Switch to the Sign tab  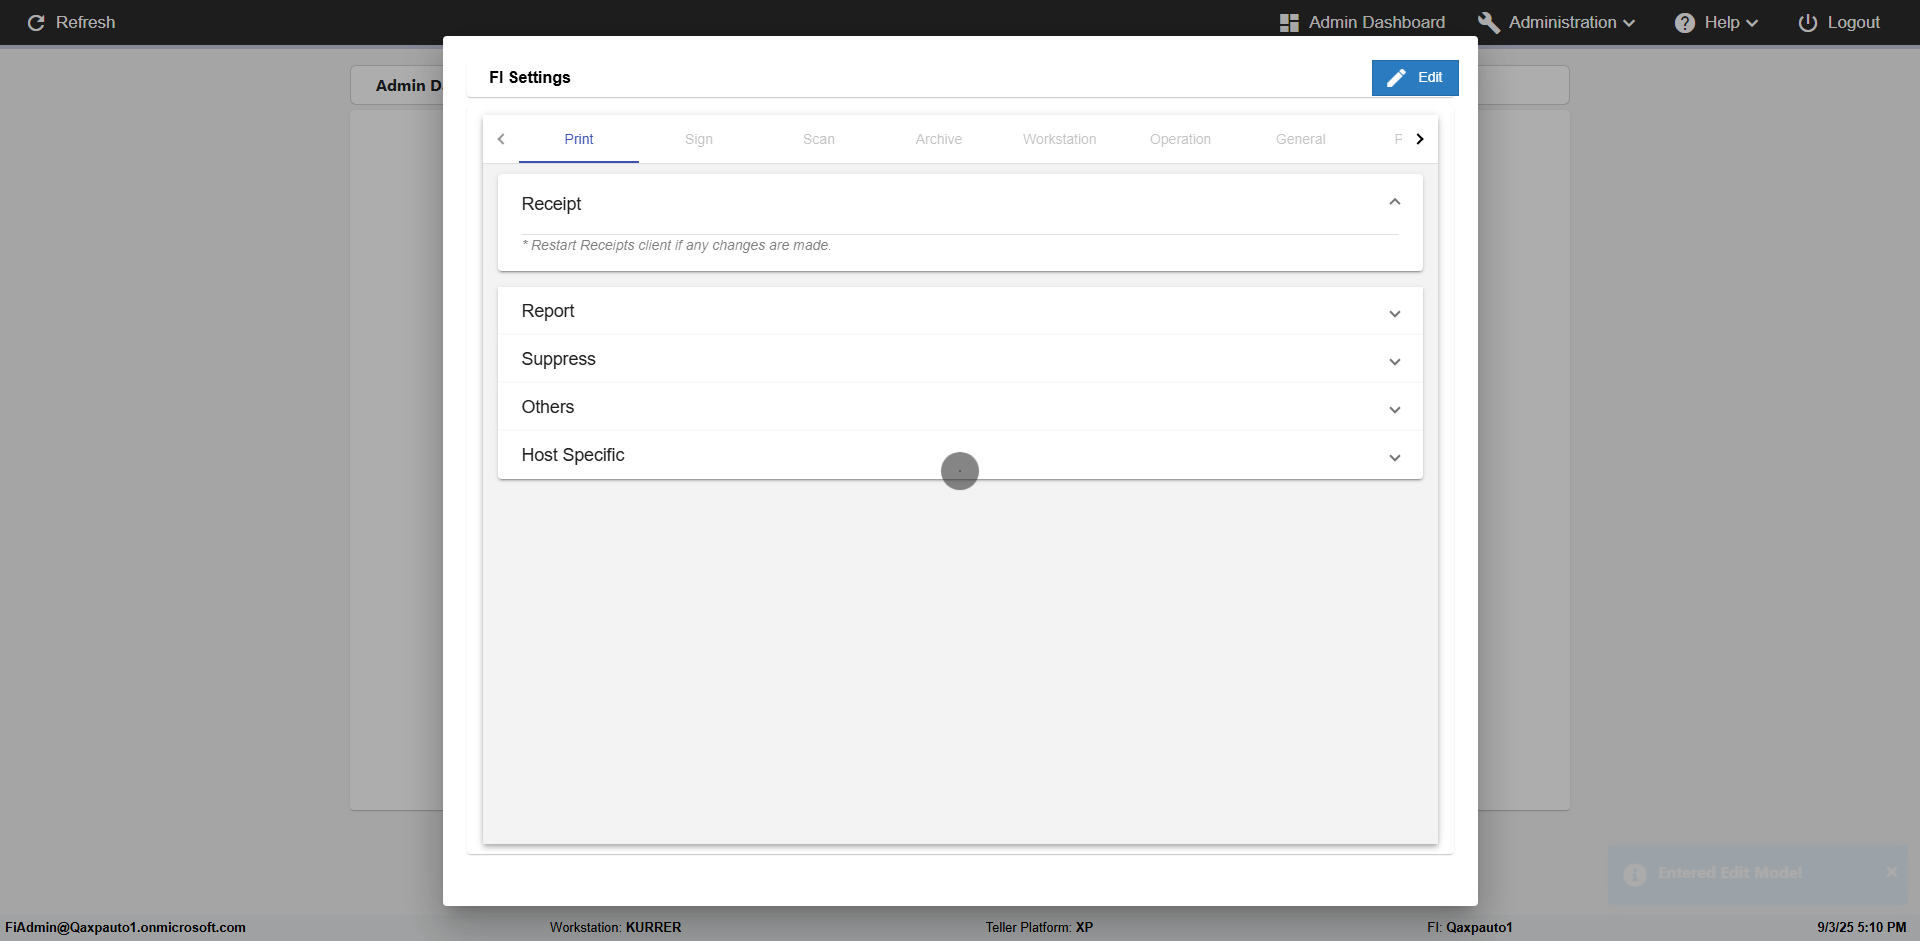[699, 139]
